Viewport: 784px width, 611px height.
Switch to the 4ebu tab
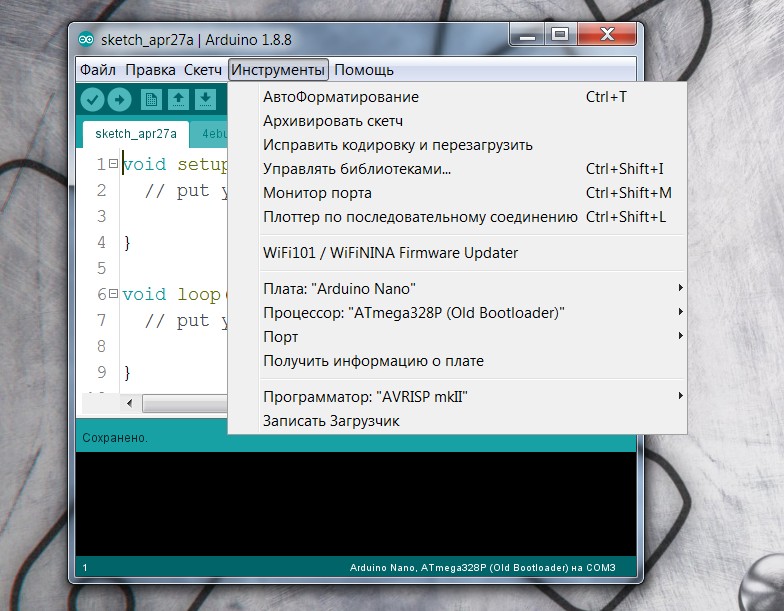210,134
